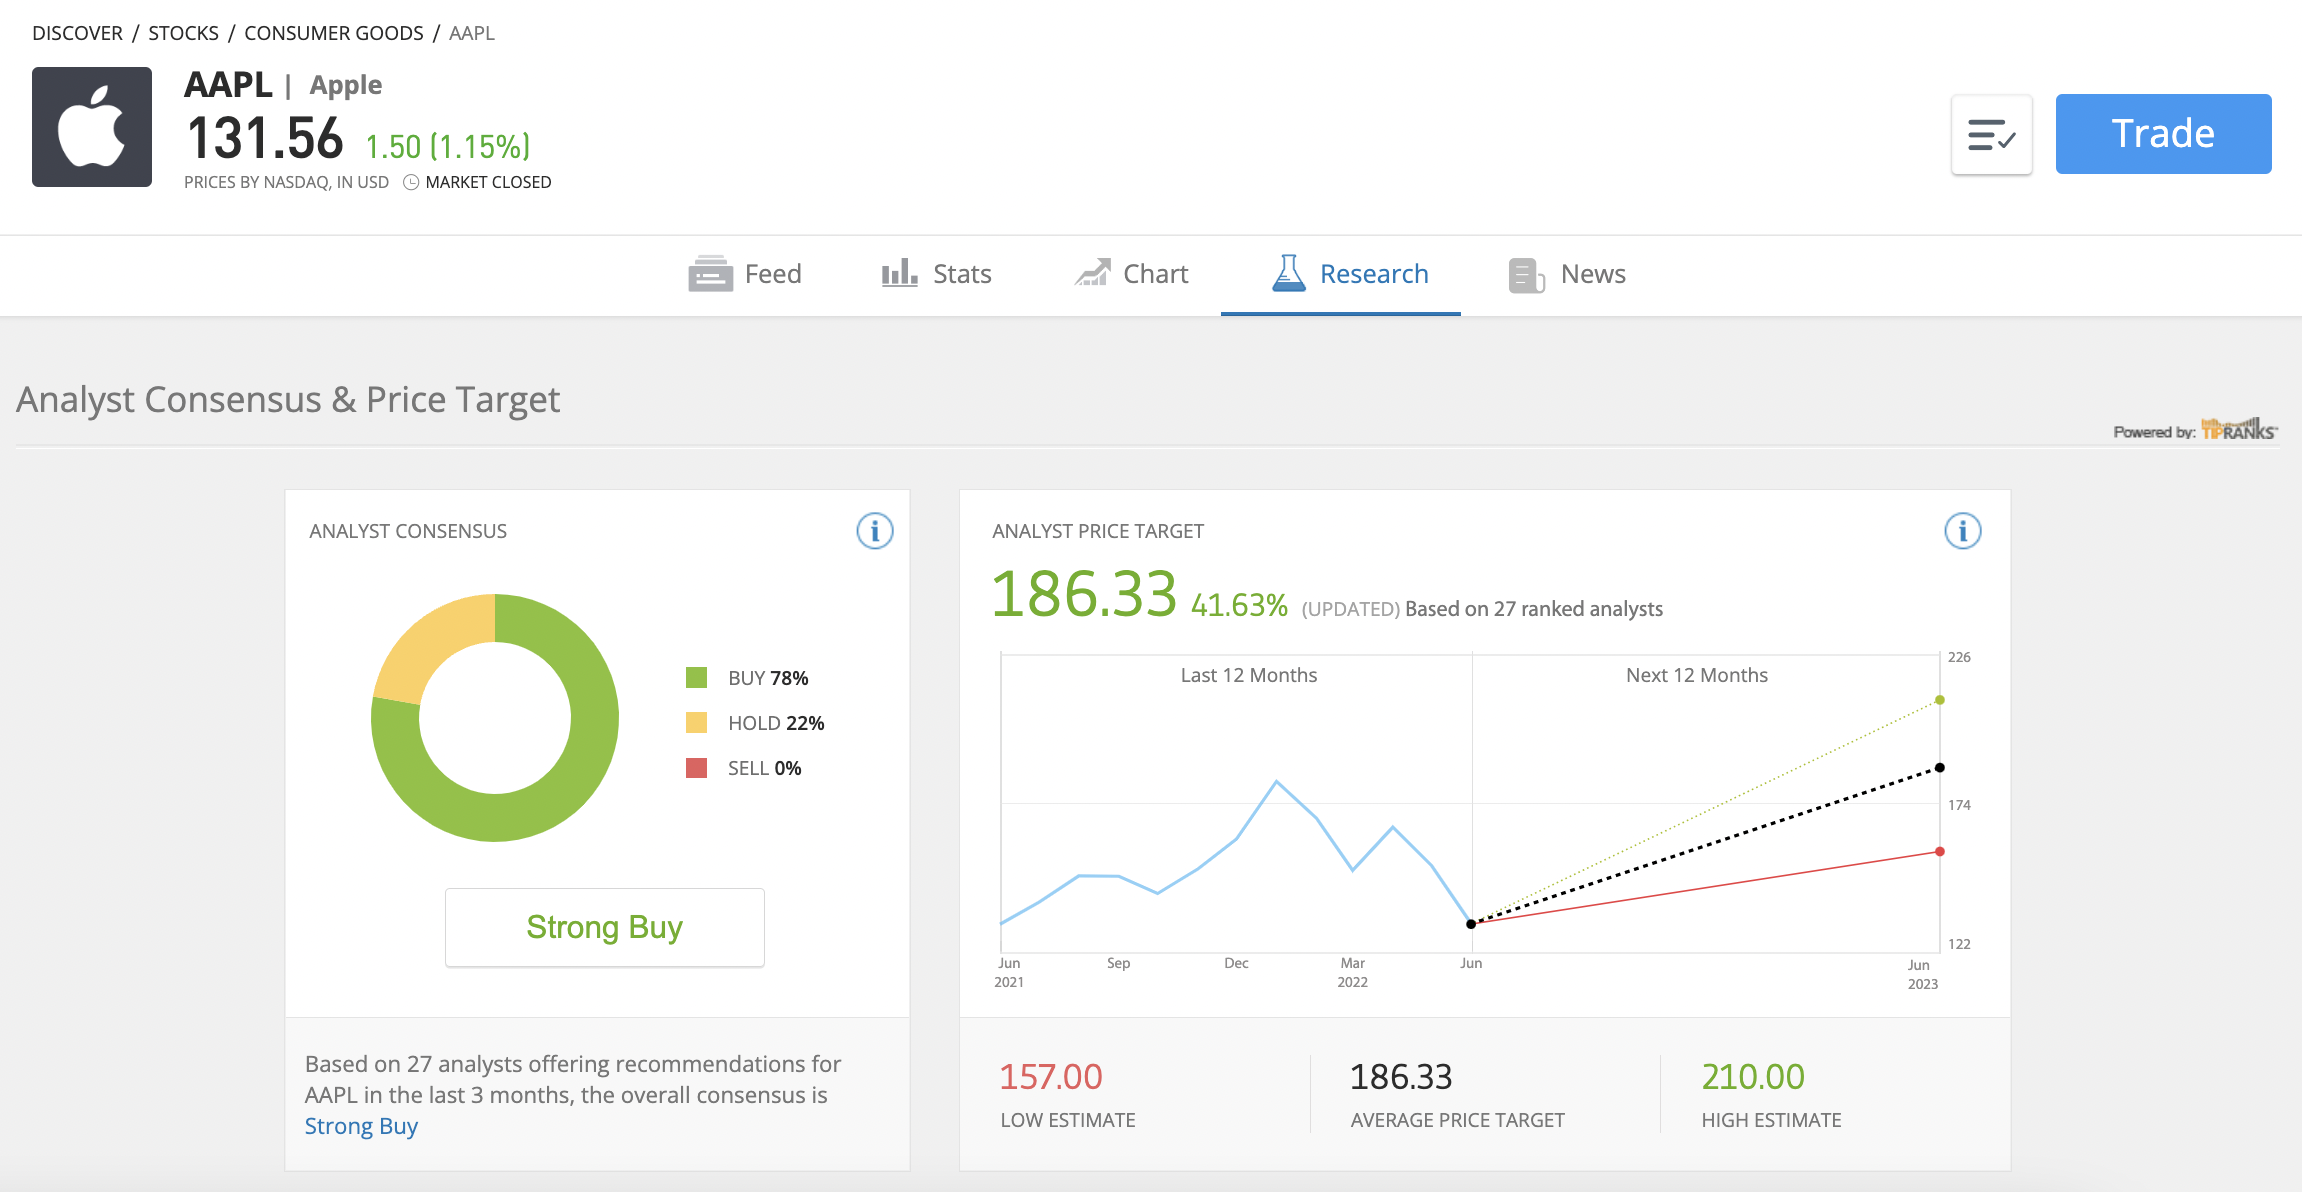2302x1192 pixels.
Task: Click the SELL 0% legend text
Action: point(764,768)
